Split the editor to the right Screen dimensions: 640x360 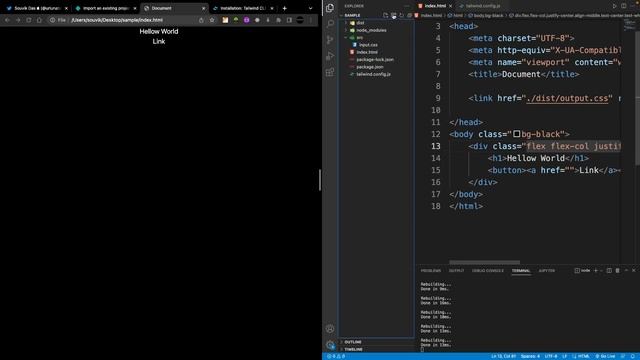[x=624, y=6]
